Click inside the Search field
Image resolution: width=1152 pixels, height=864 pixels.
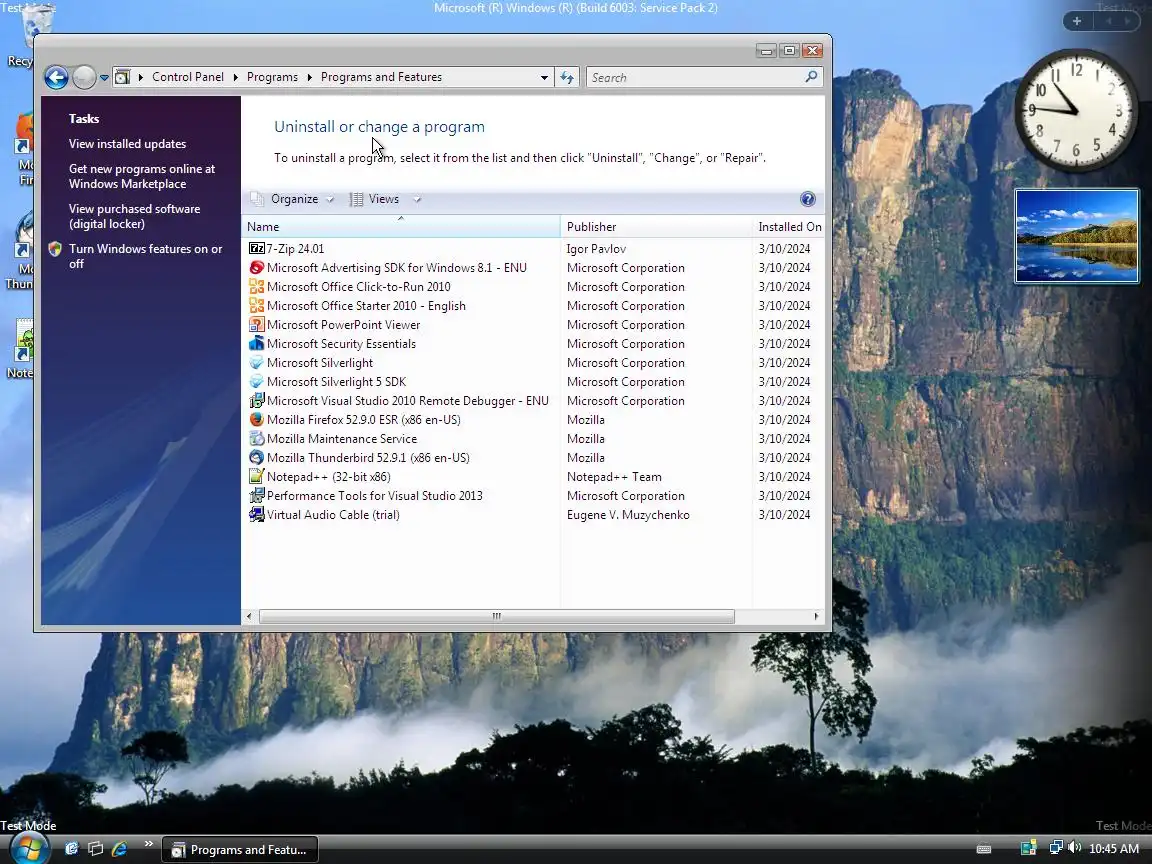(x=694, y=77)
